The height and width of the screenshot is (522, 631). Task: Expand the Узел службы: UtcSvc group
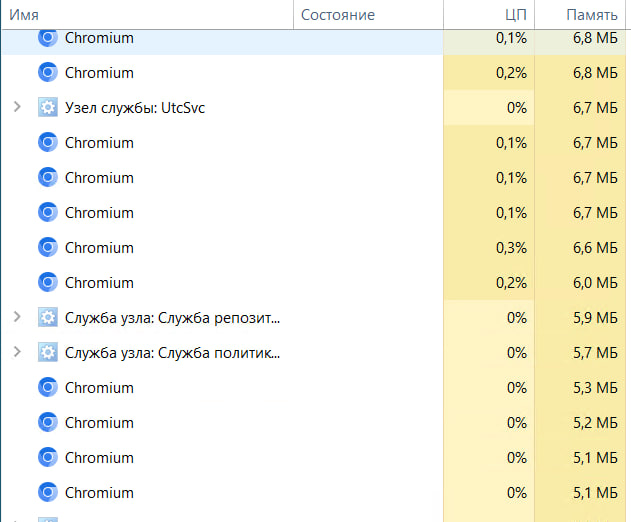coord(16,108)
